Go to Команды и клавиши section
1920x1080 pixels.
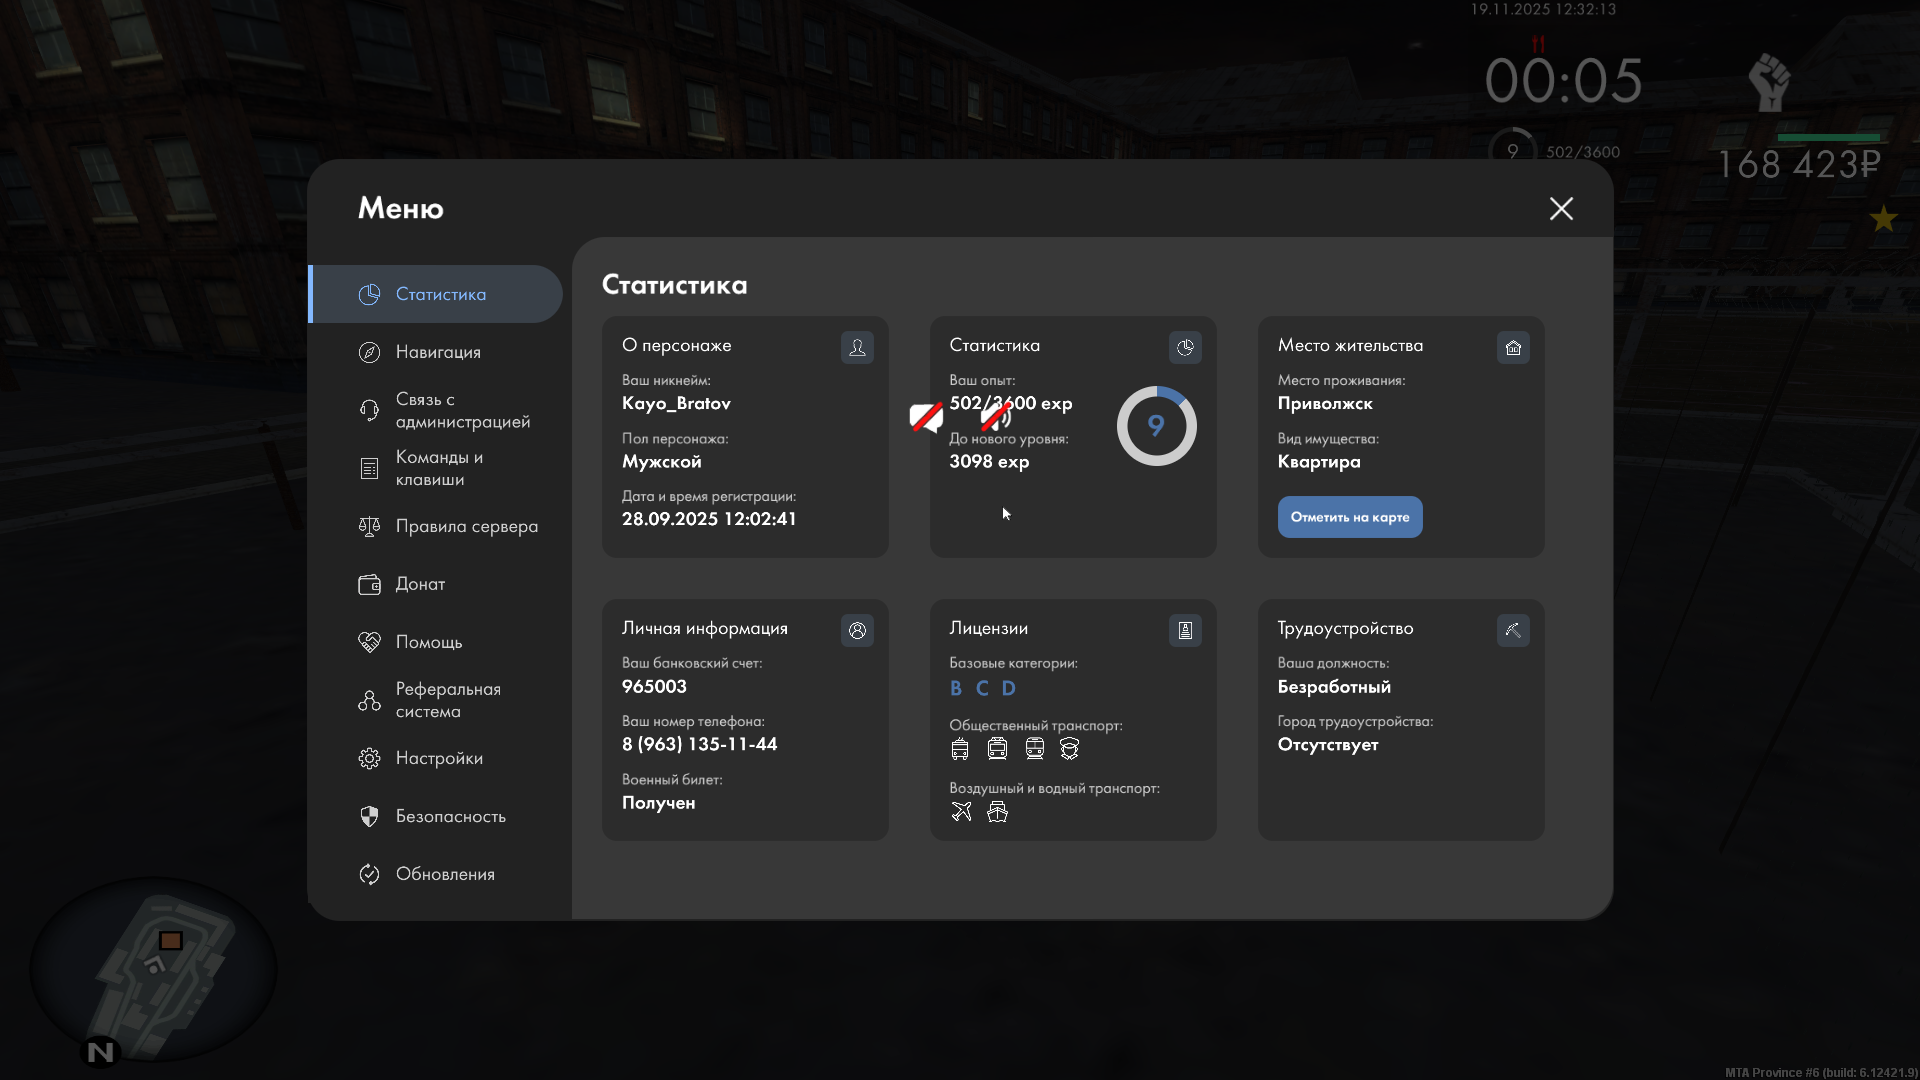[x=438, y=468]
